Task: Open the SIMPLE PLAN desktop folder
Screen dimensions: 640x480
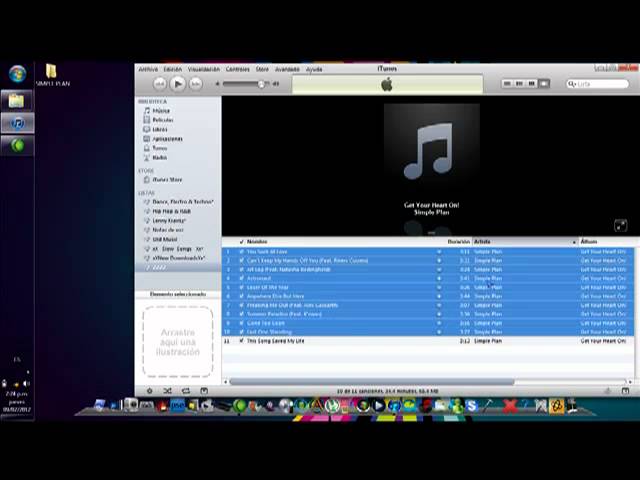Action: click(x=52, y=75)
